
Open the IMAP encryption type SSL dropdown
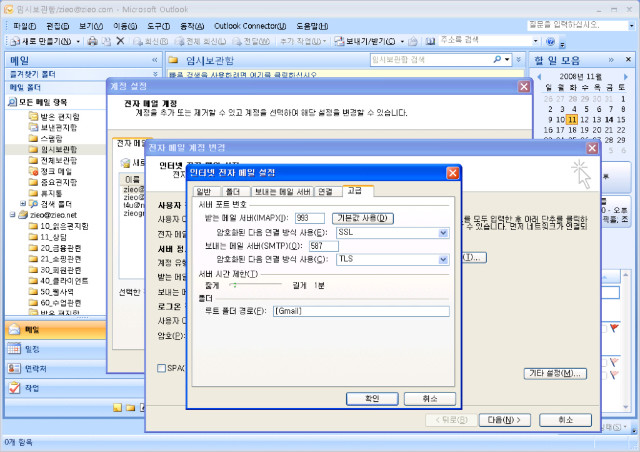pyautogui.click(x=443, y=233)
